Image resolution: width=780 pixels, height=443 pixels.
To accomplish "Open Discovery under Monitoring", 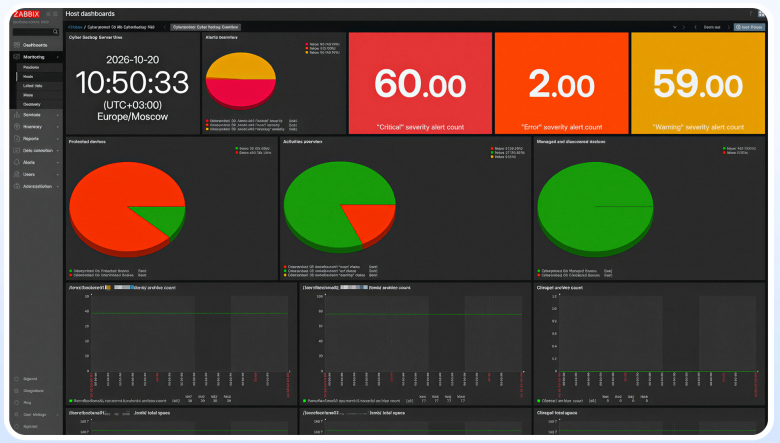I will point(32,104).
